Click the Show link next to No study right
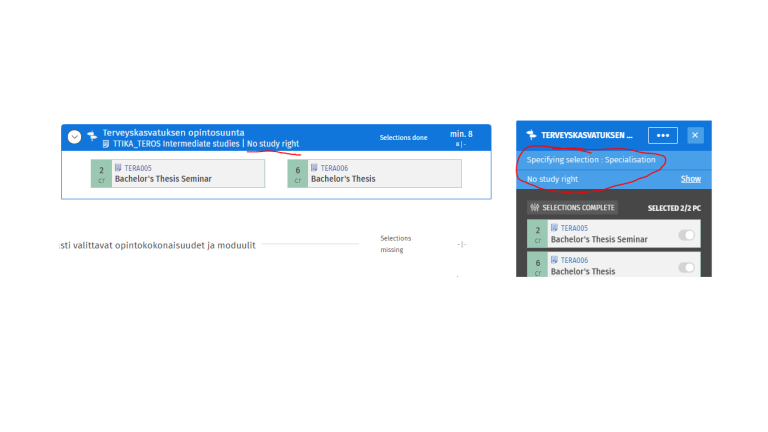This screenshot has width=768, height=432. [x=691, y=179]
